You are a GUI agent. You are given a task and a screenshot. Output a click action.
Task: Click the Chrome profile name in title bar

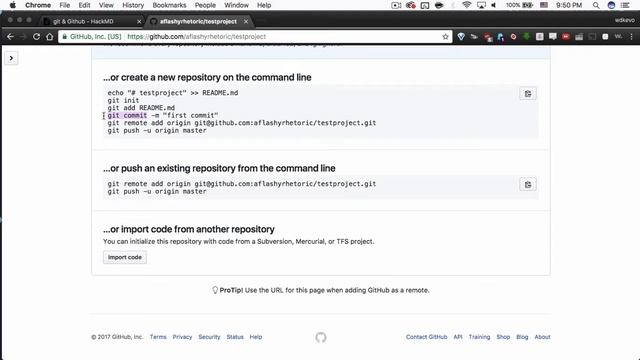coord(624,20)
